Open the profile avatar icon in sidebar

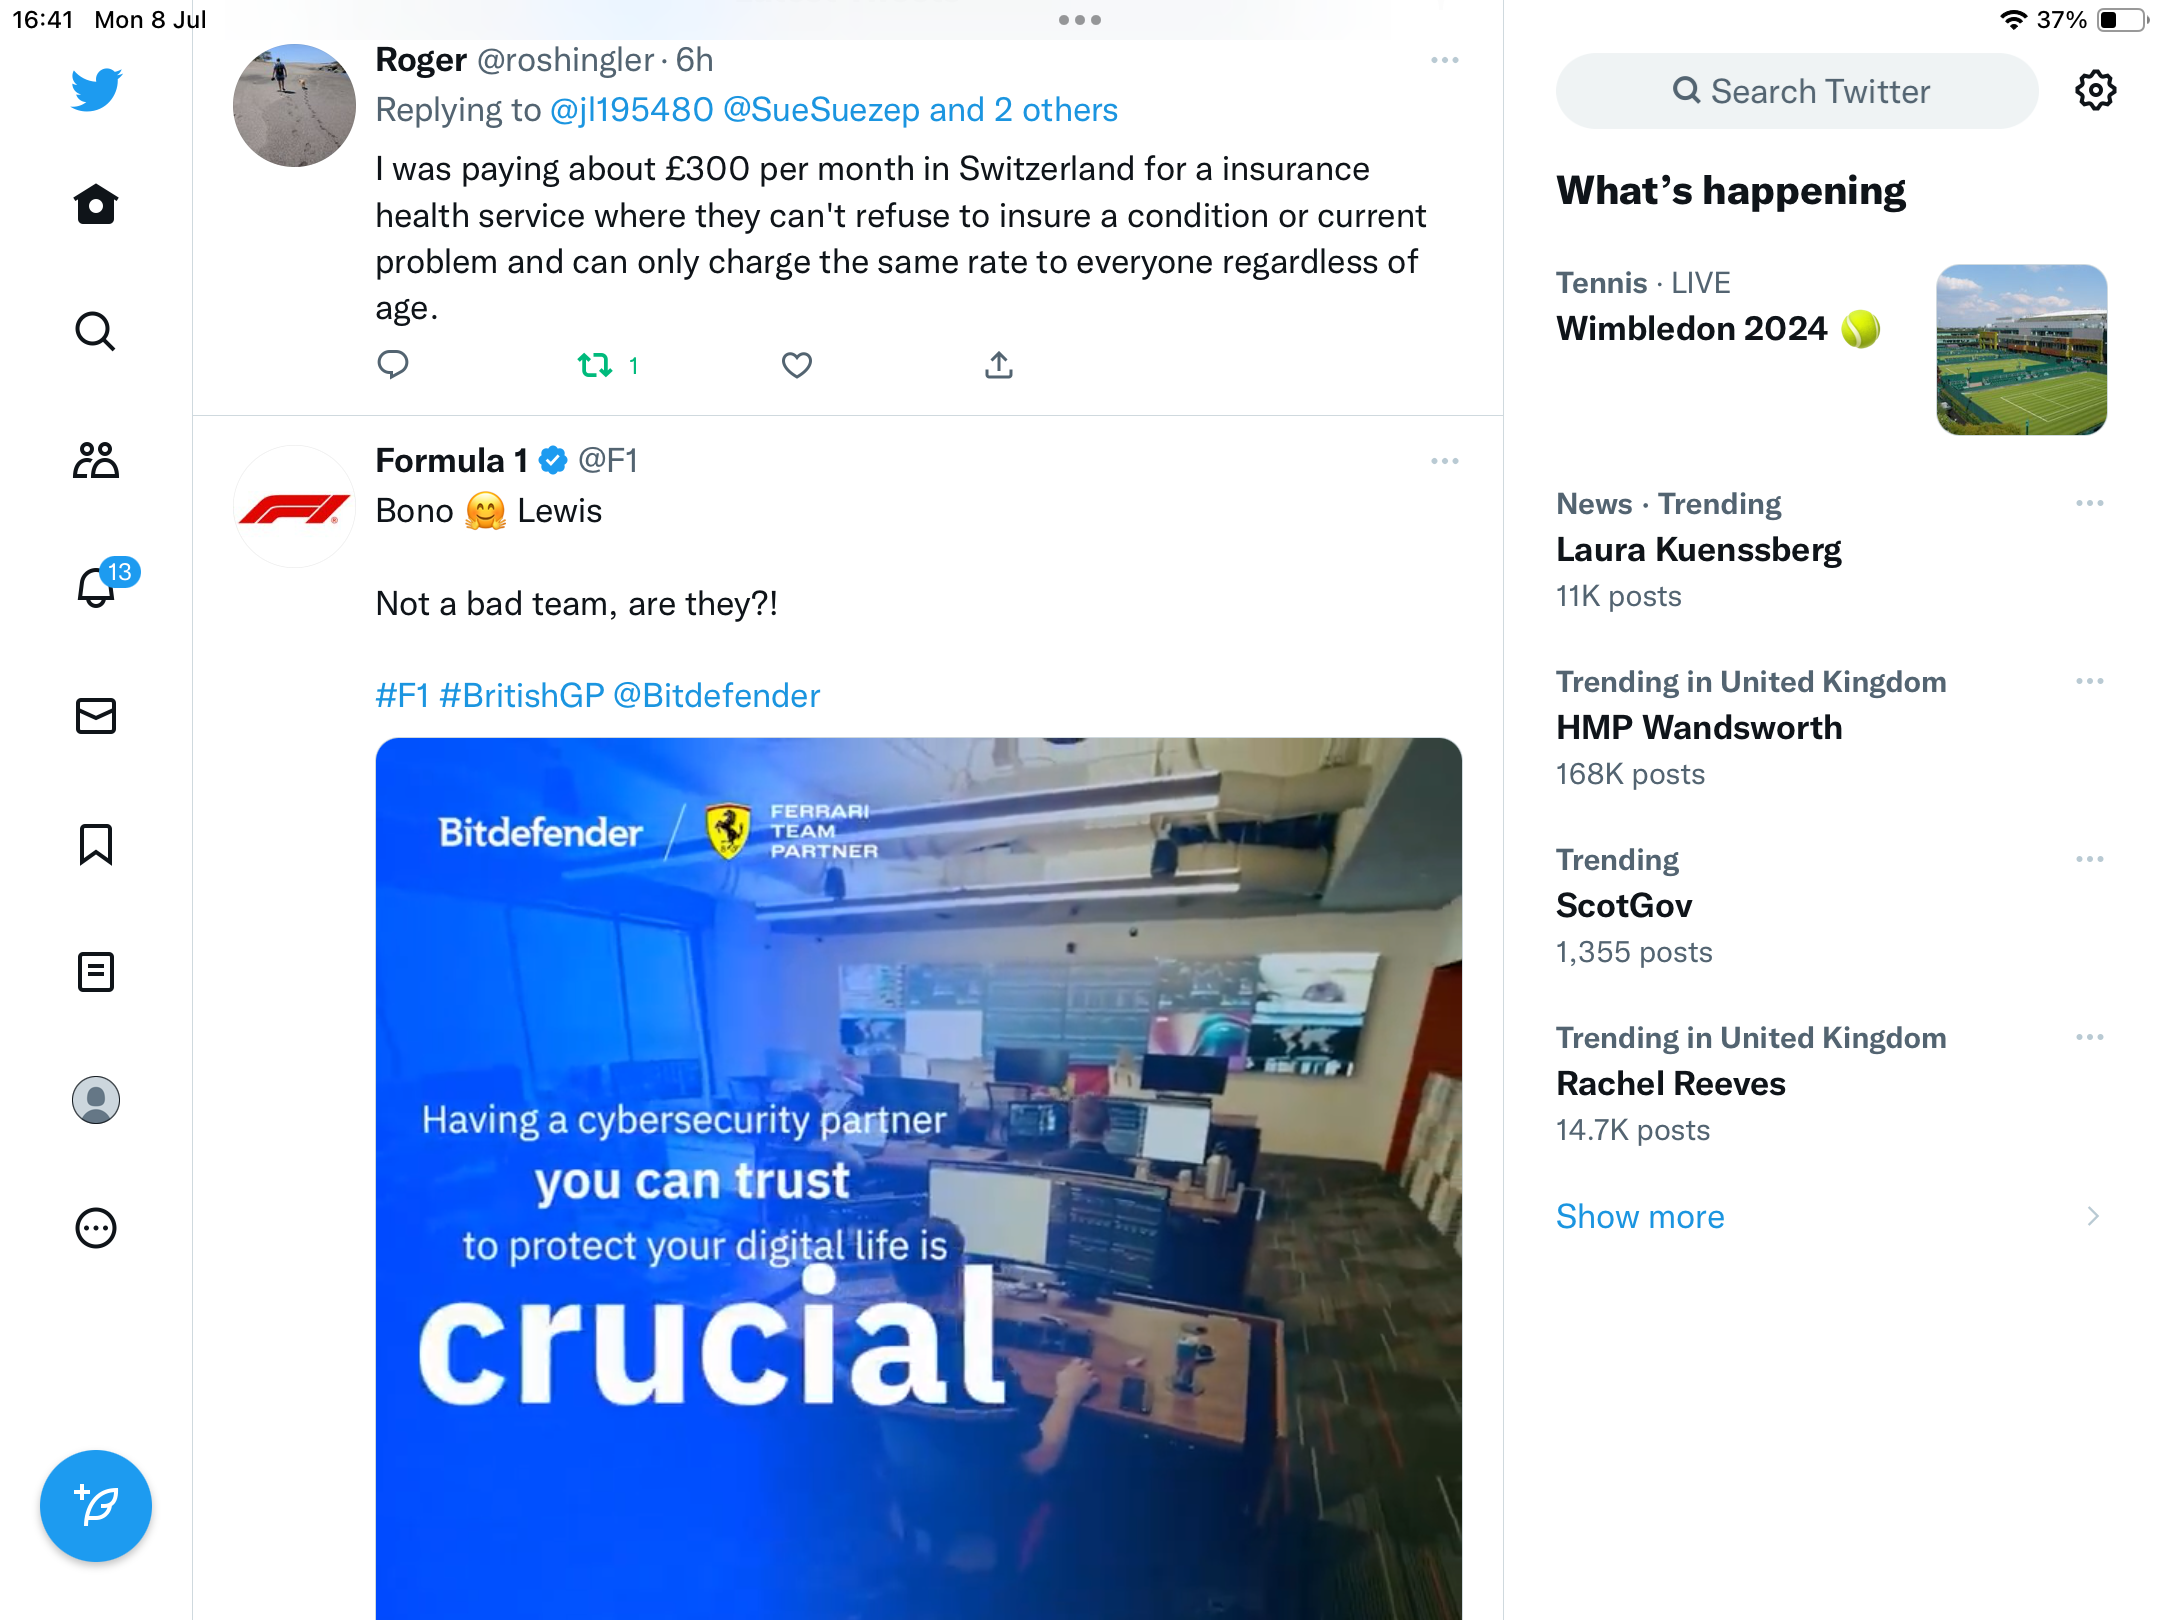[x=96, y=1100]
